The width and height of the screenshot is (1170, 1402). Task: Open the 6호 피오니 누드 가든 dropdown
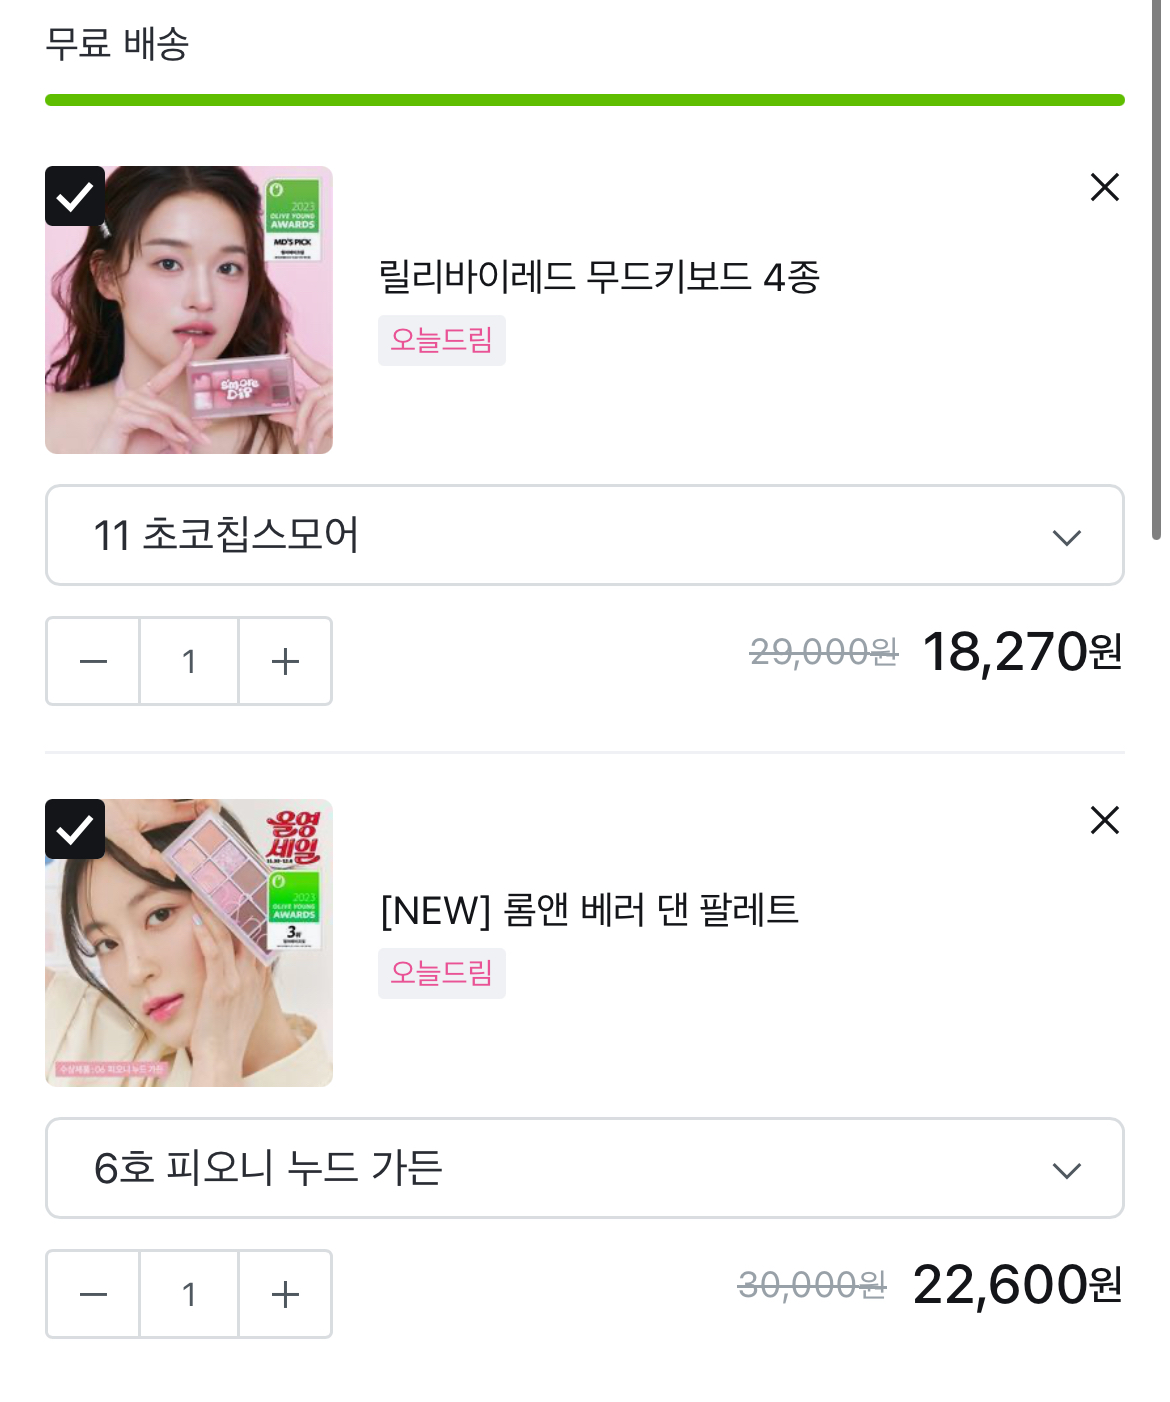[x=585, y=1168]
